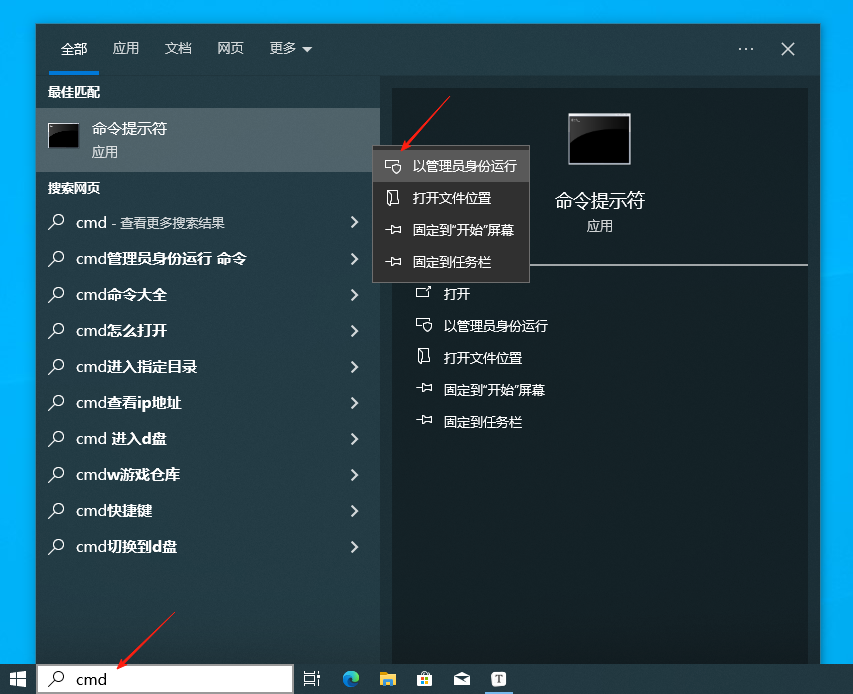The height and width of the screenshot is (694, 853).
Task: Click the Windows Start button
Action: 17,679
